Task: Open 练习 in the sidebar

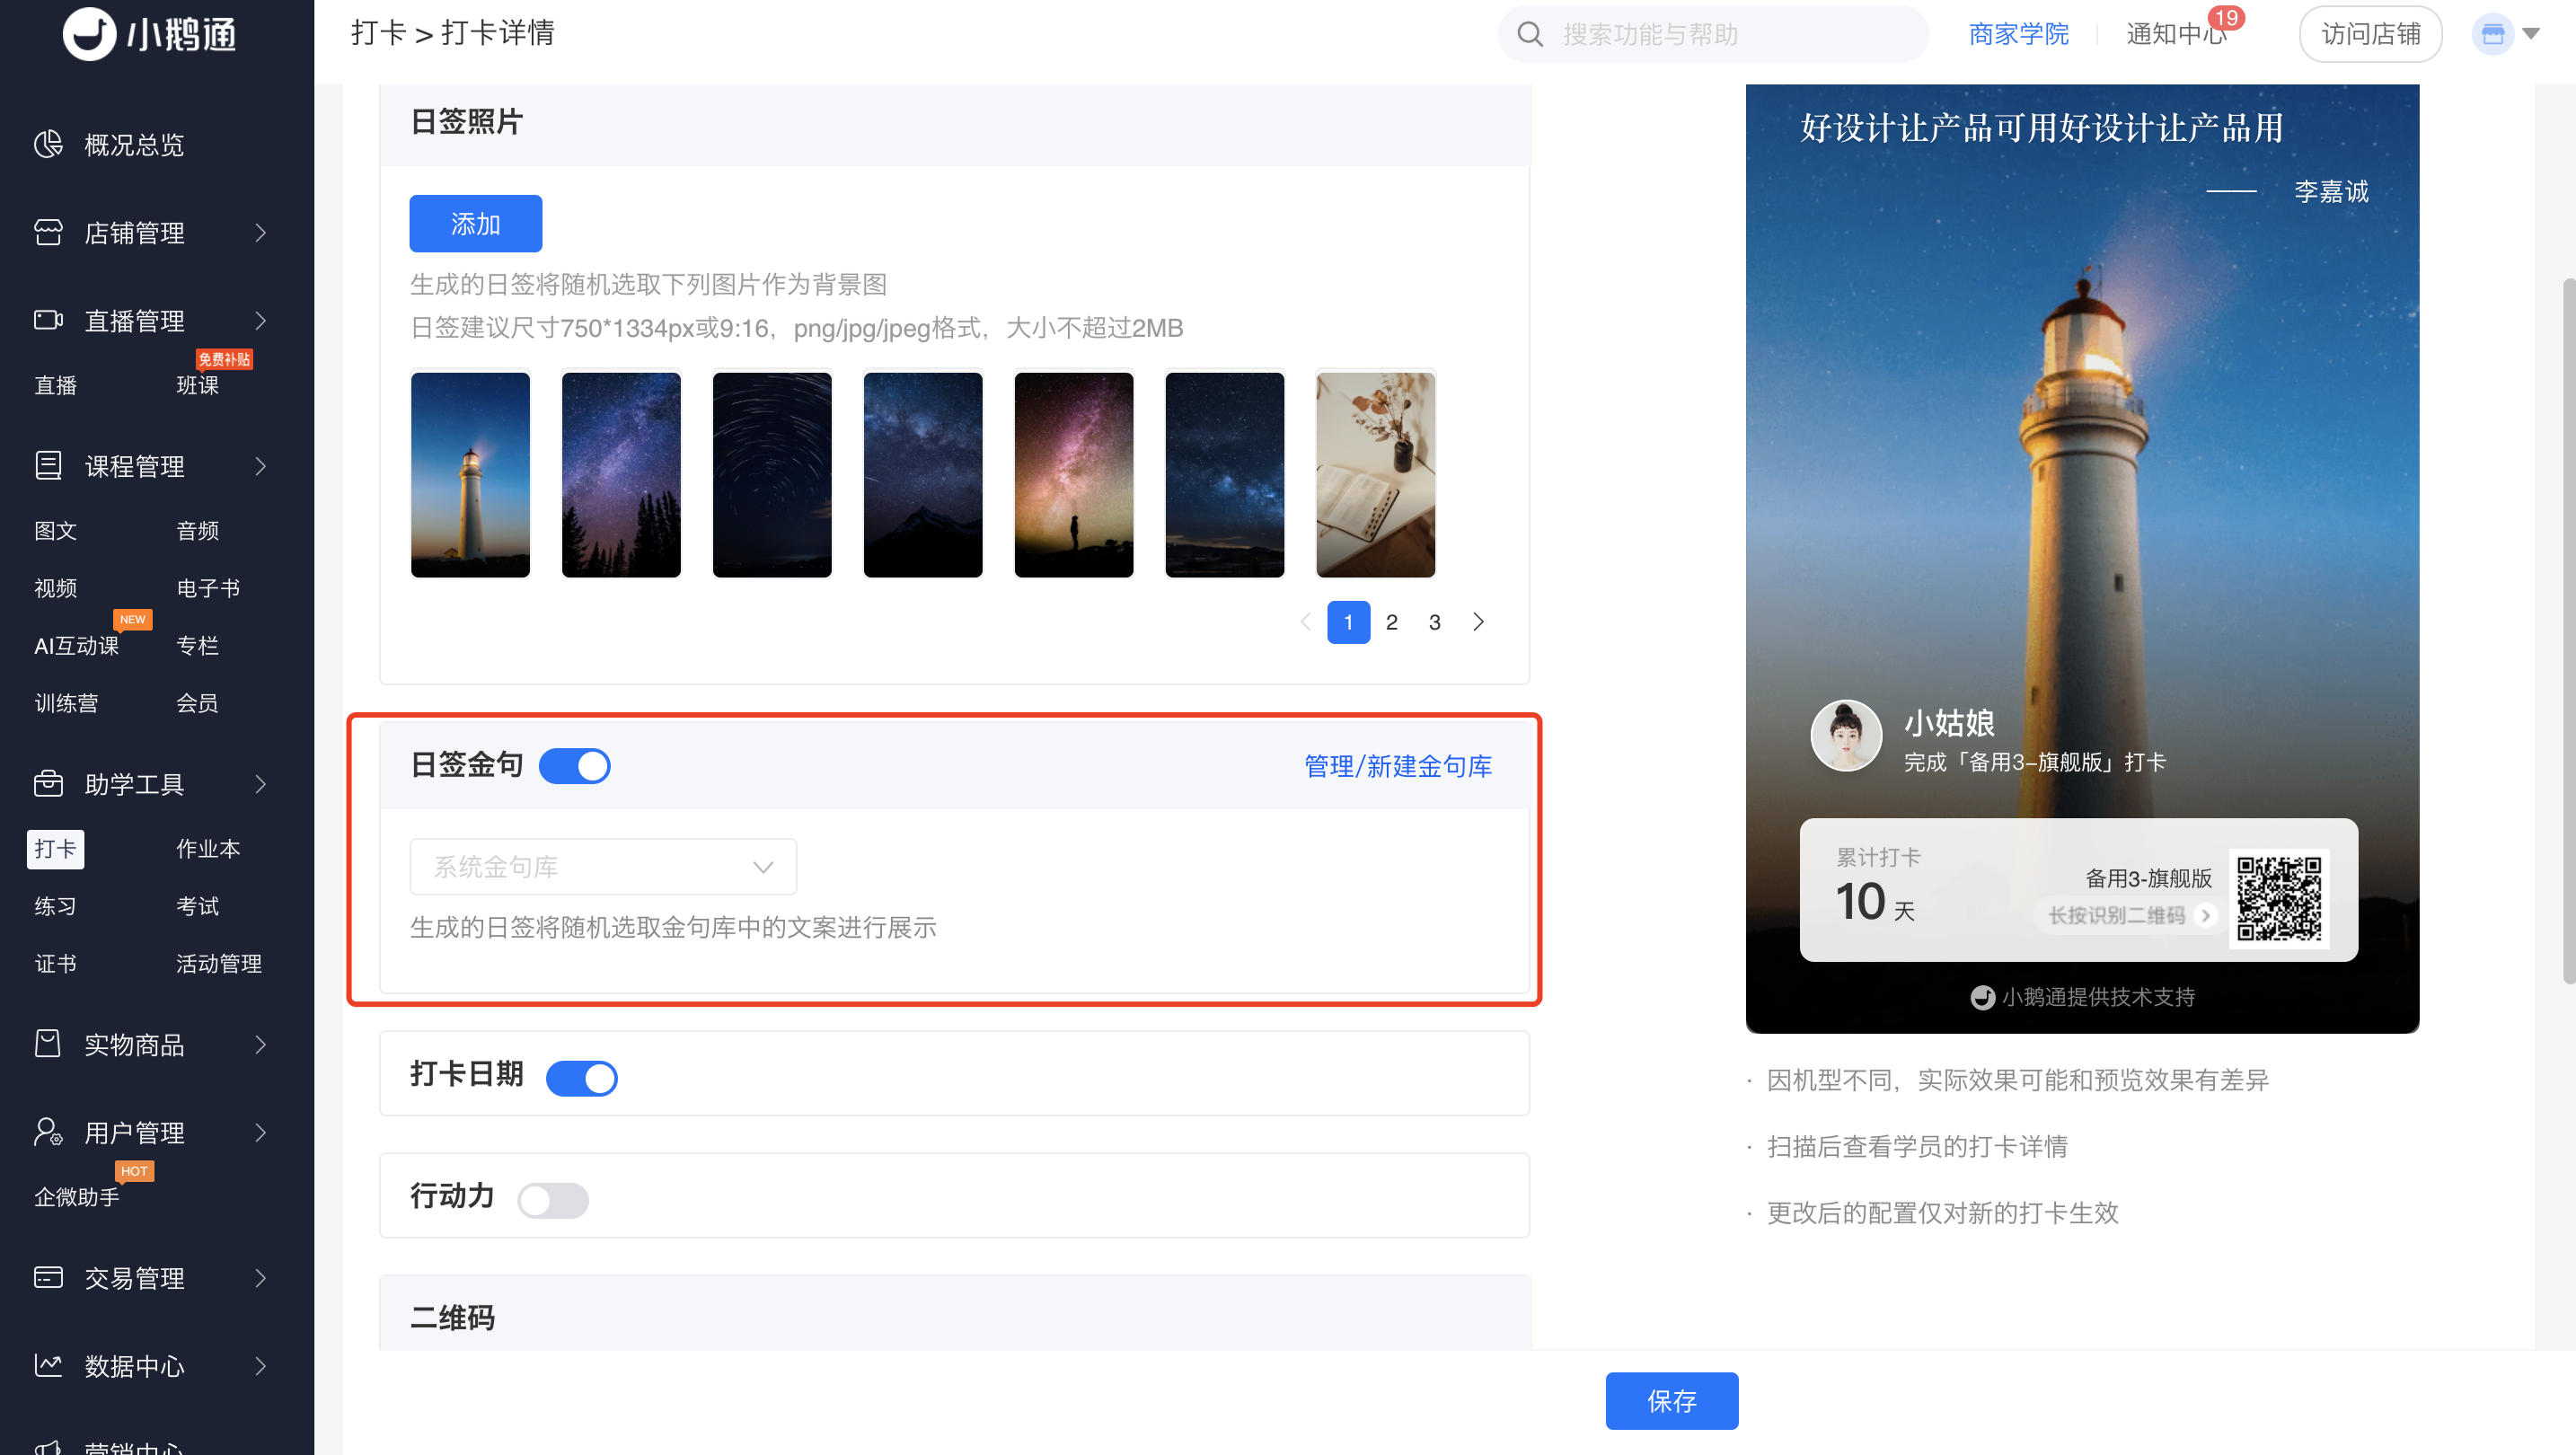Action: click(55, 906)
